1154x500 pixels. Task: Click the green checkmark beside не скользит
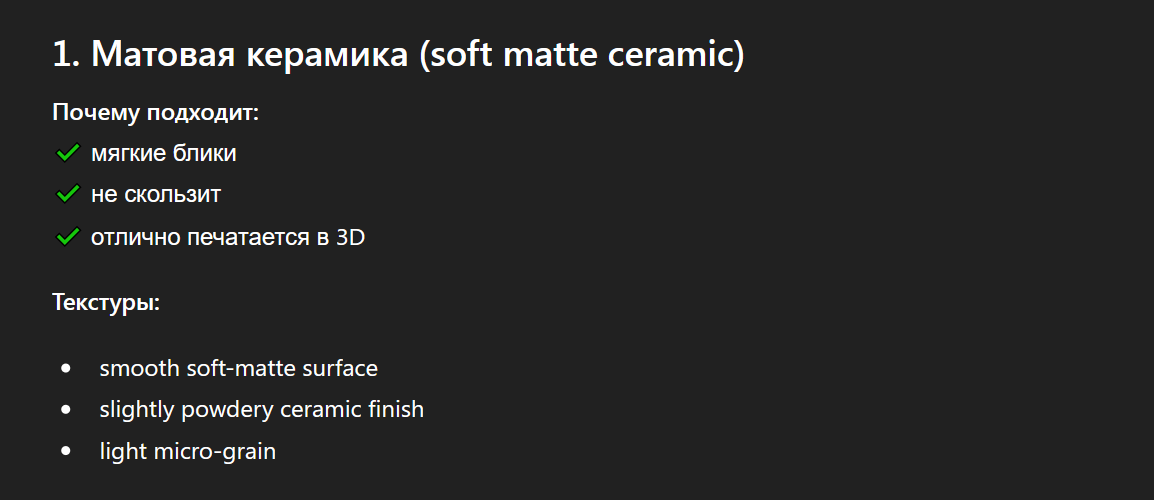tap(67, 194)
